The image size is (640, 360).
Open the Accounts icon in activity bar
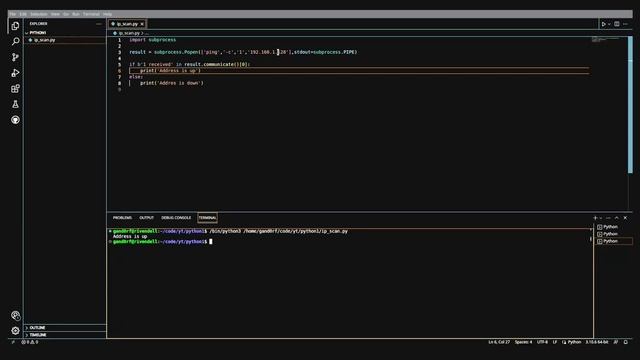15,316
